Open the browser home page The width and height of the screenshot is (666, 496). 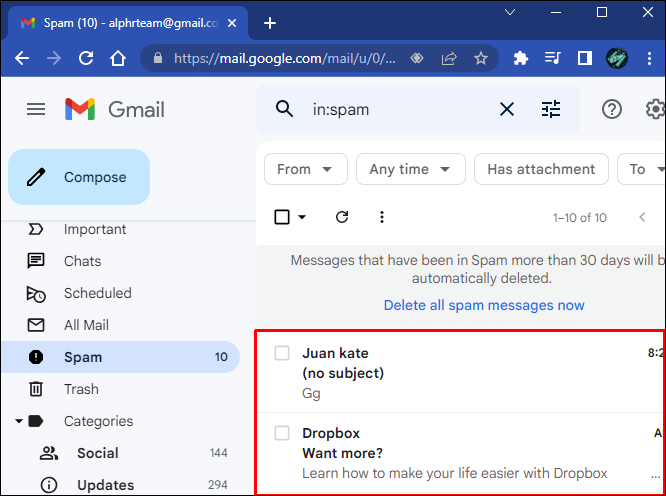click(x=118, y=58)
